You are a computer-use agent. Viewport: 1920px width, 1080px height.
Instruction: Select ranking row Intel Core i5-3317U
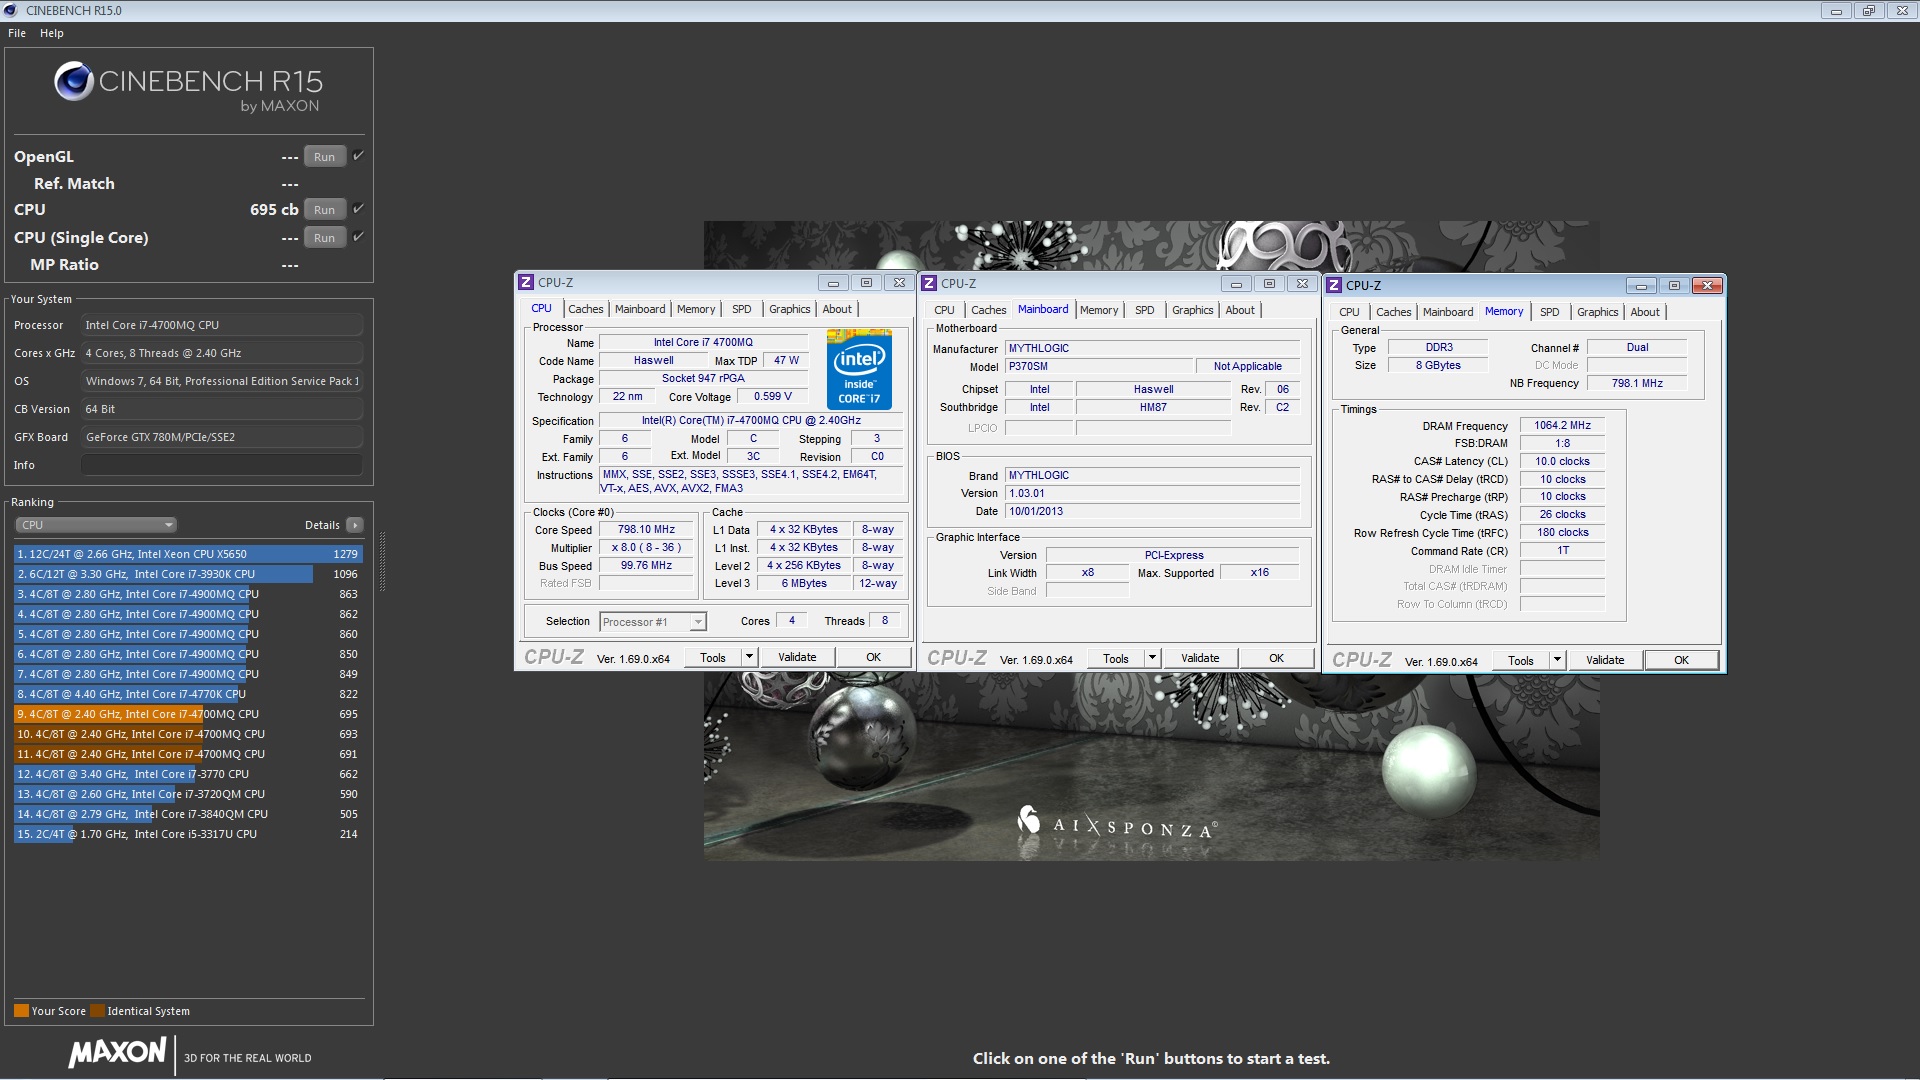pos(188,834)
